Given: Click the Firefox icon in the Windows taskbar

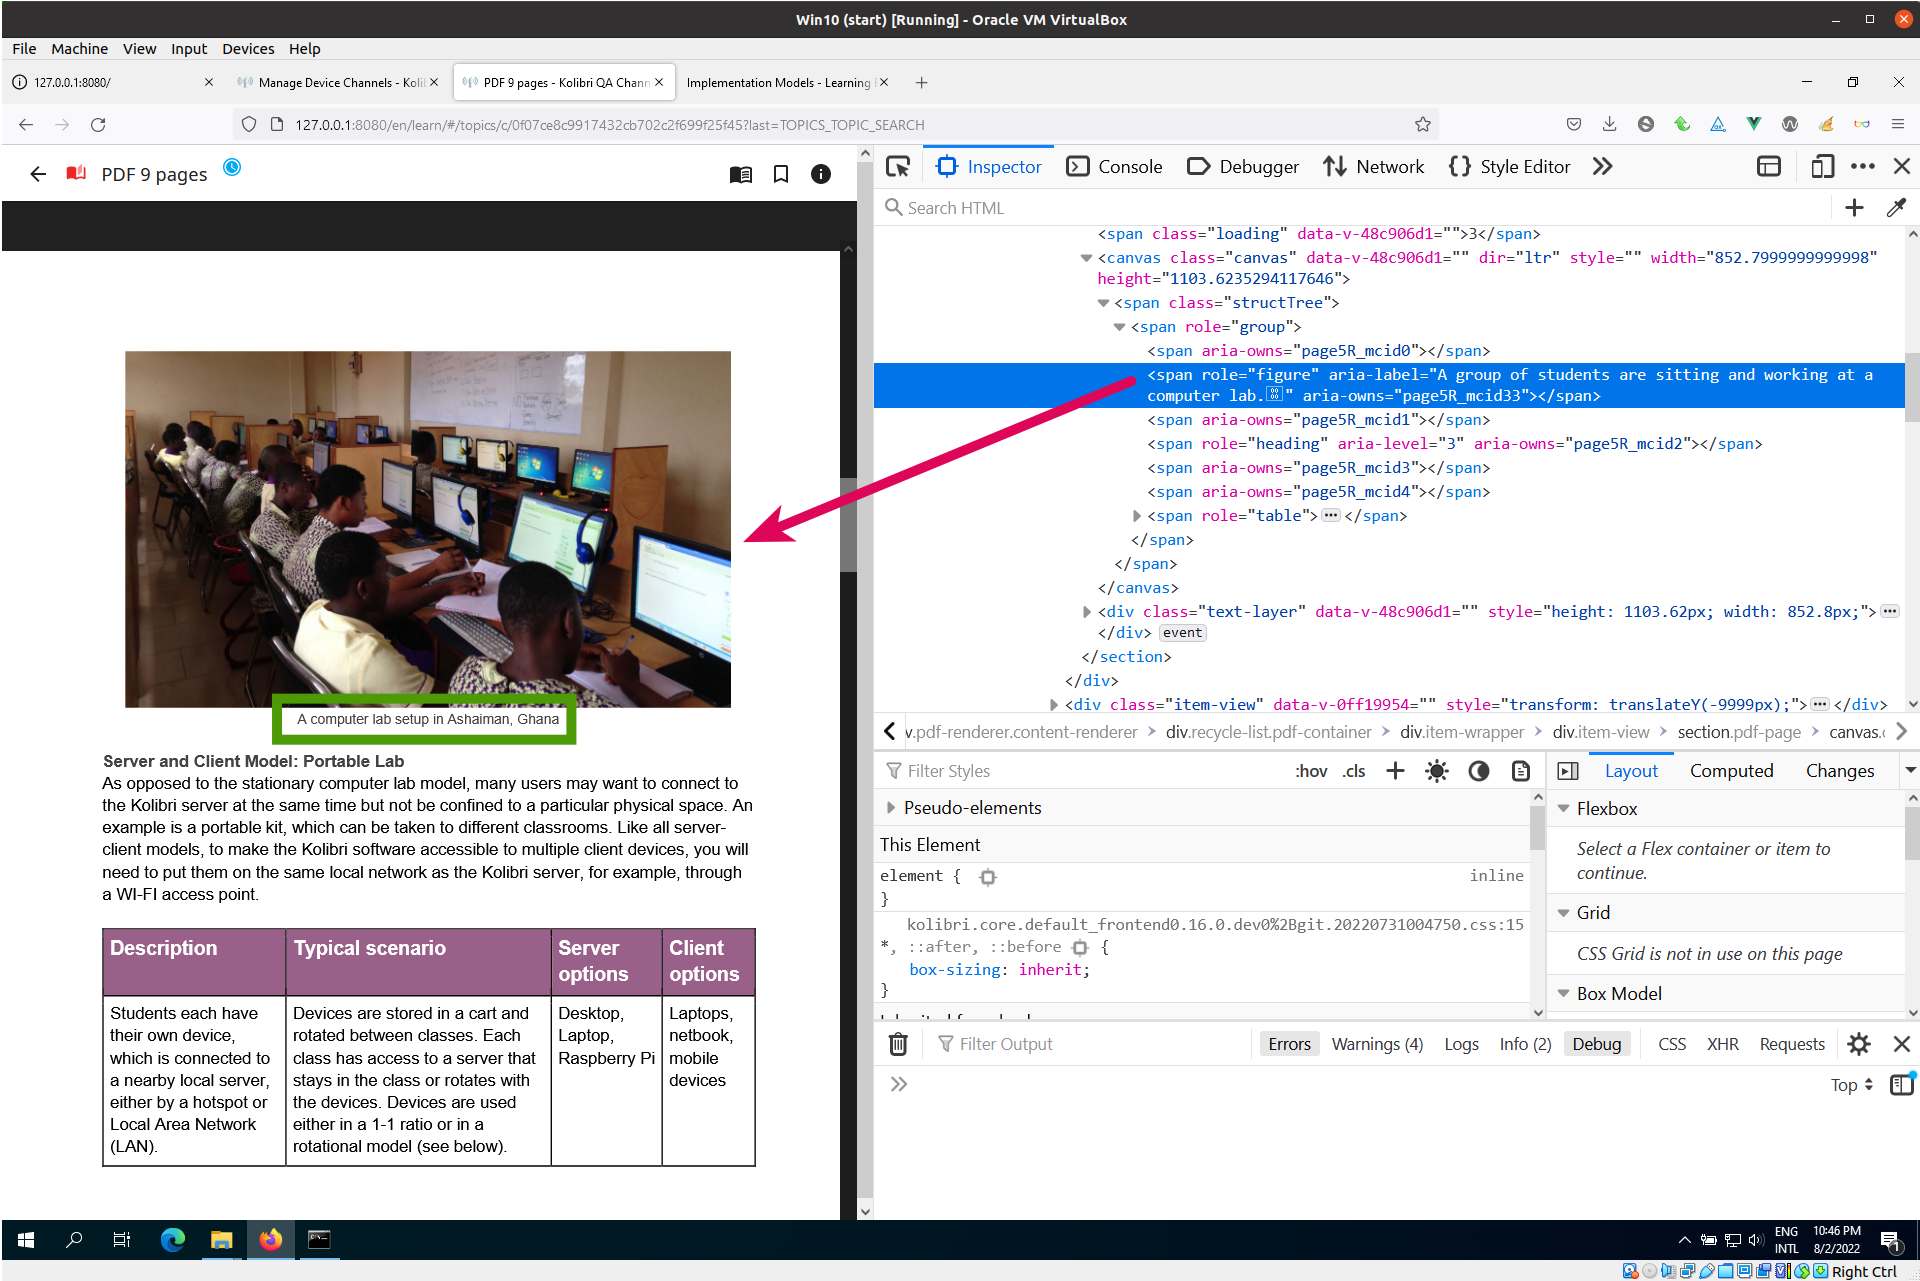Looking at the screenshot, I should 270,1240.
